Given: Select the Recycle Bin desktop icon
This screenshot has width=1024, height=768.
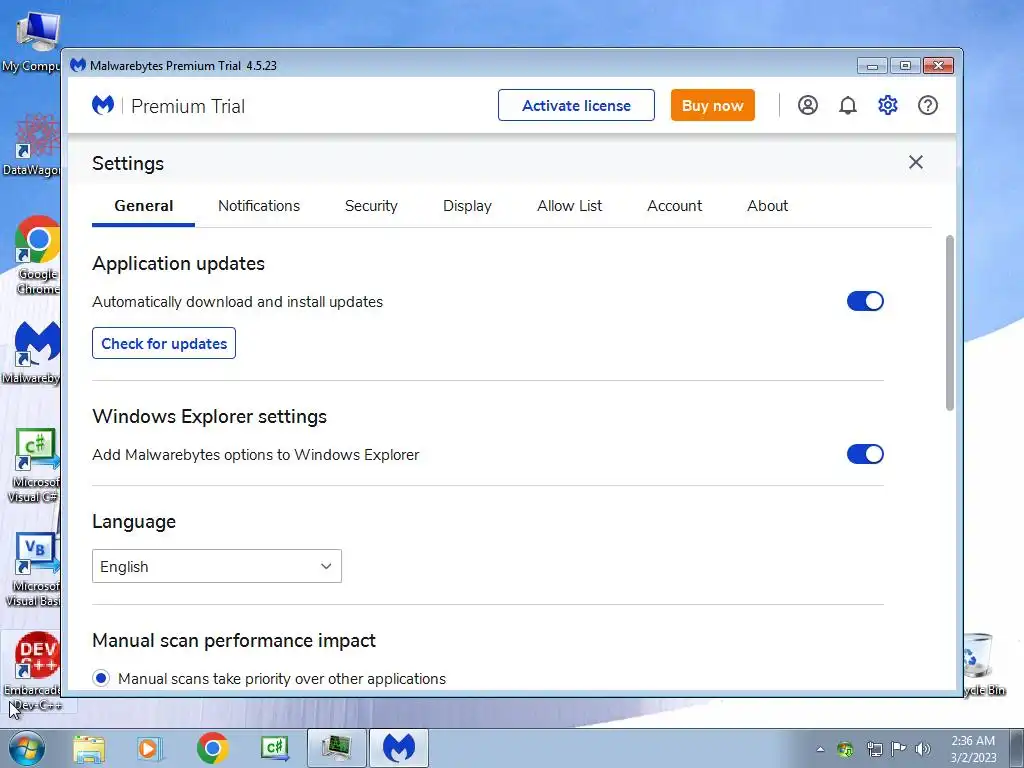Looking at the screenshot, I should pos(983,665).
